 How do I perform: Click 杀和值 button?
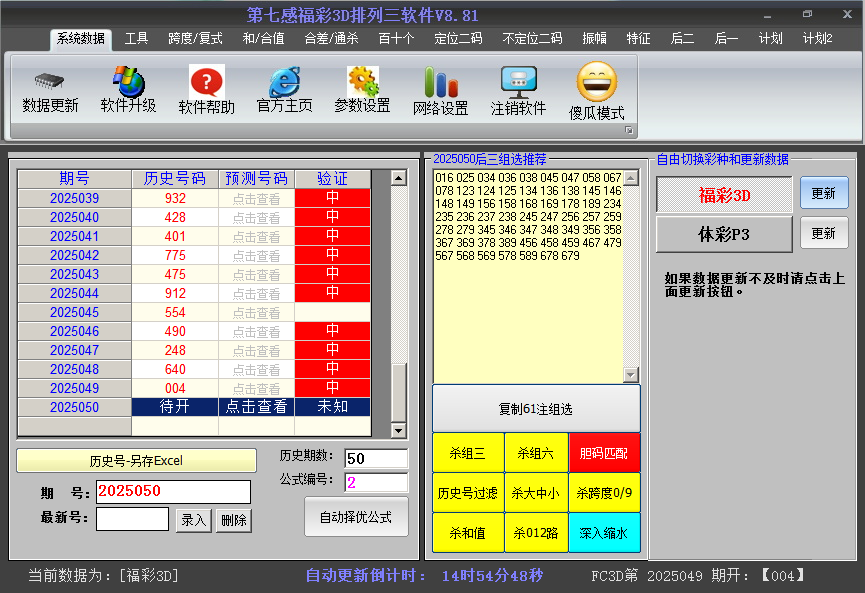point(468,533)
